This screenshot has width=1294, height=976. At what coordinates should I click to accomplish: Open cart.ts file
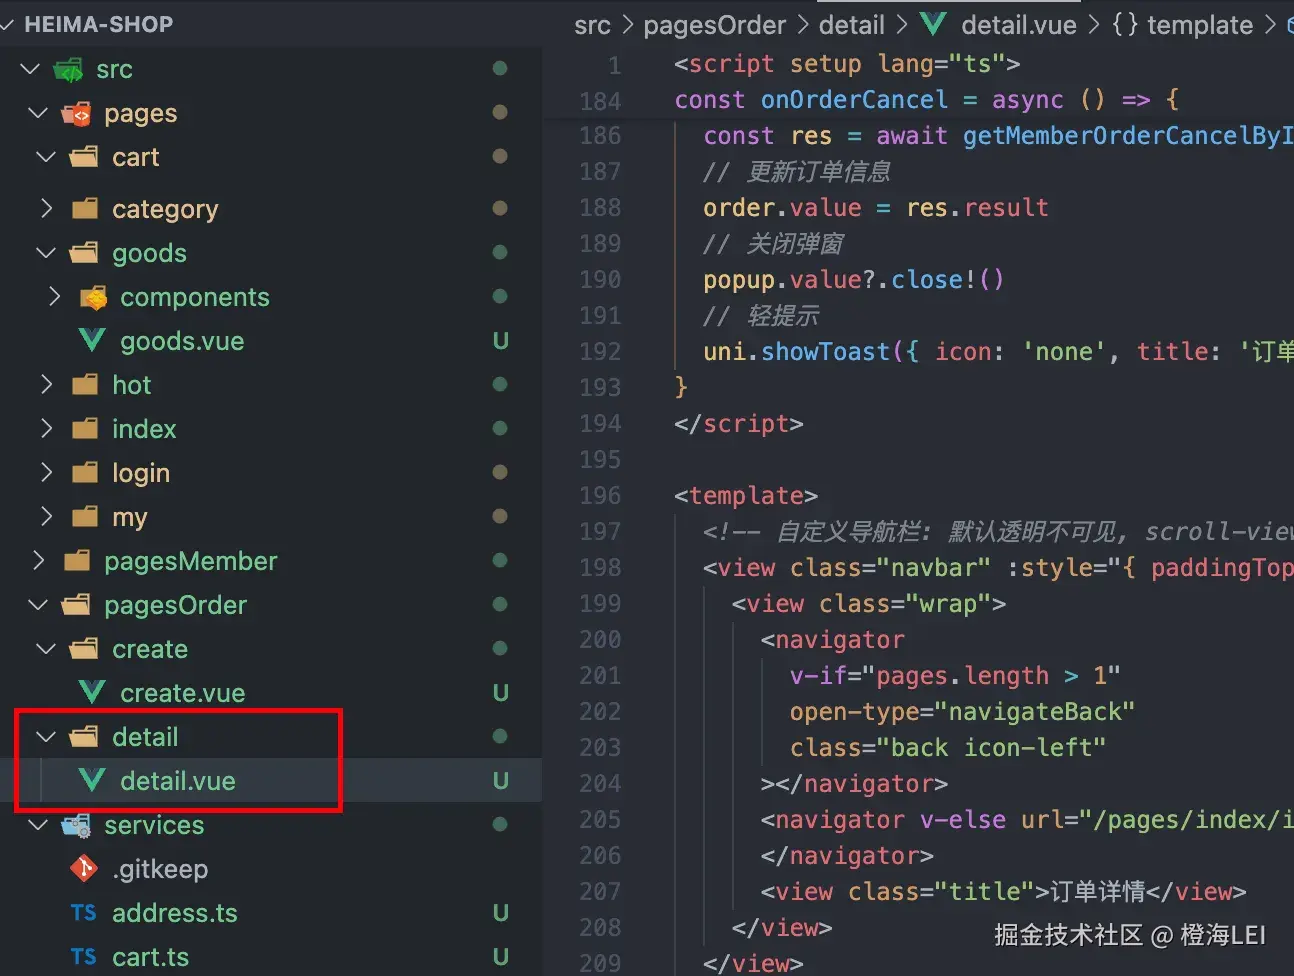click(x=150, y=957)
